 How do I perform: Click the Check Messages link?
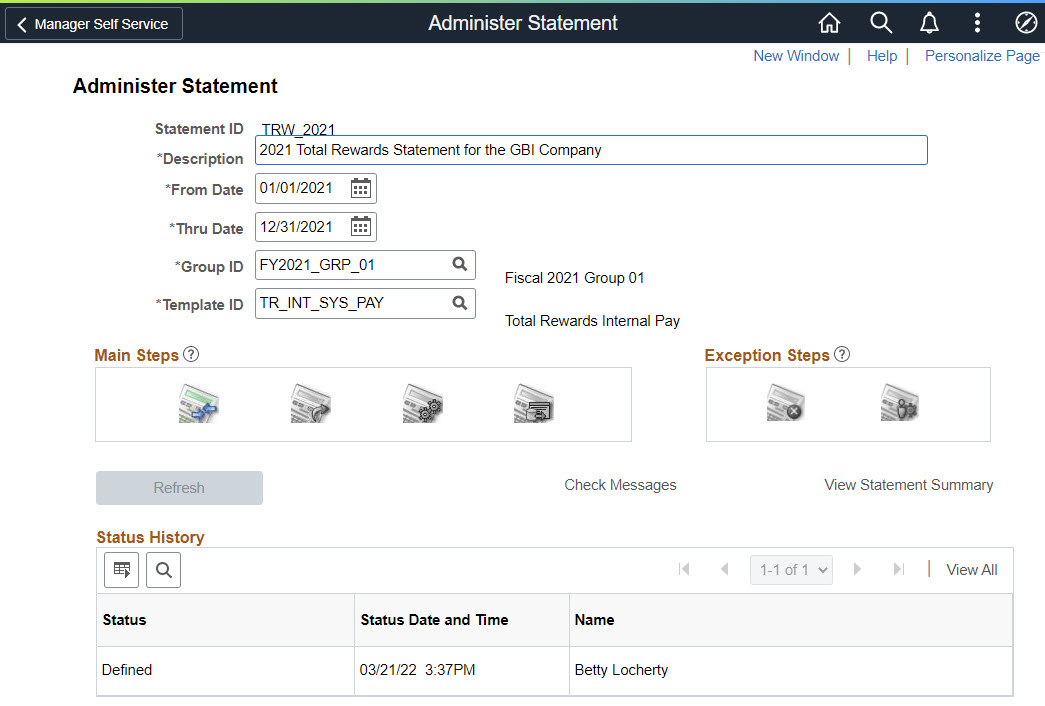[x=620, y=485]
